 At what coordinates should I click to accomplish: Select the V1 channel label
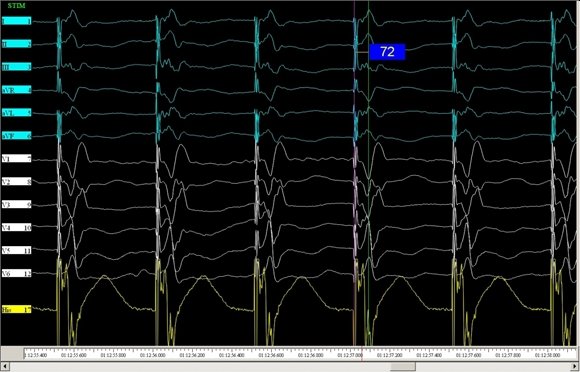(17, 159)
